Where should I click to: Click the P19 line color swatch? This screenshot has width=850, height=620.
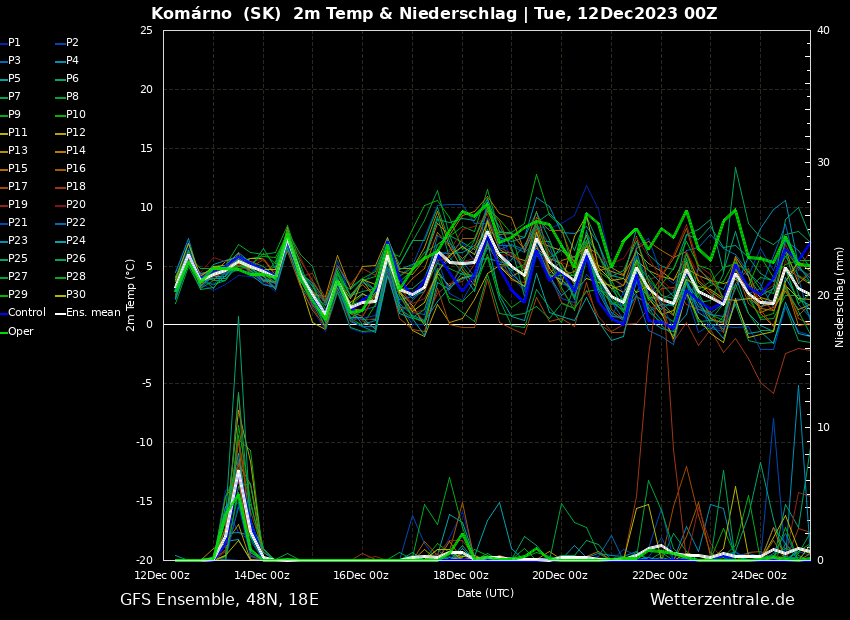(3, 205)
